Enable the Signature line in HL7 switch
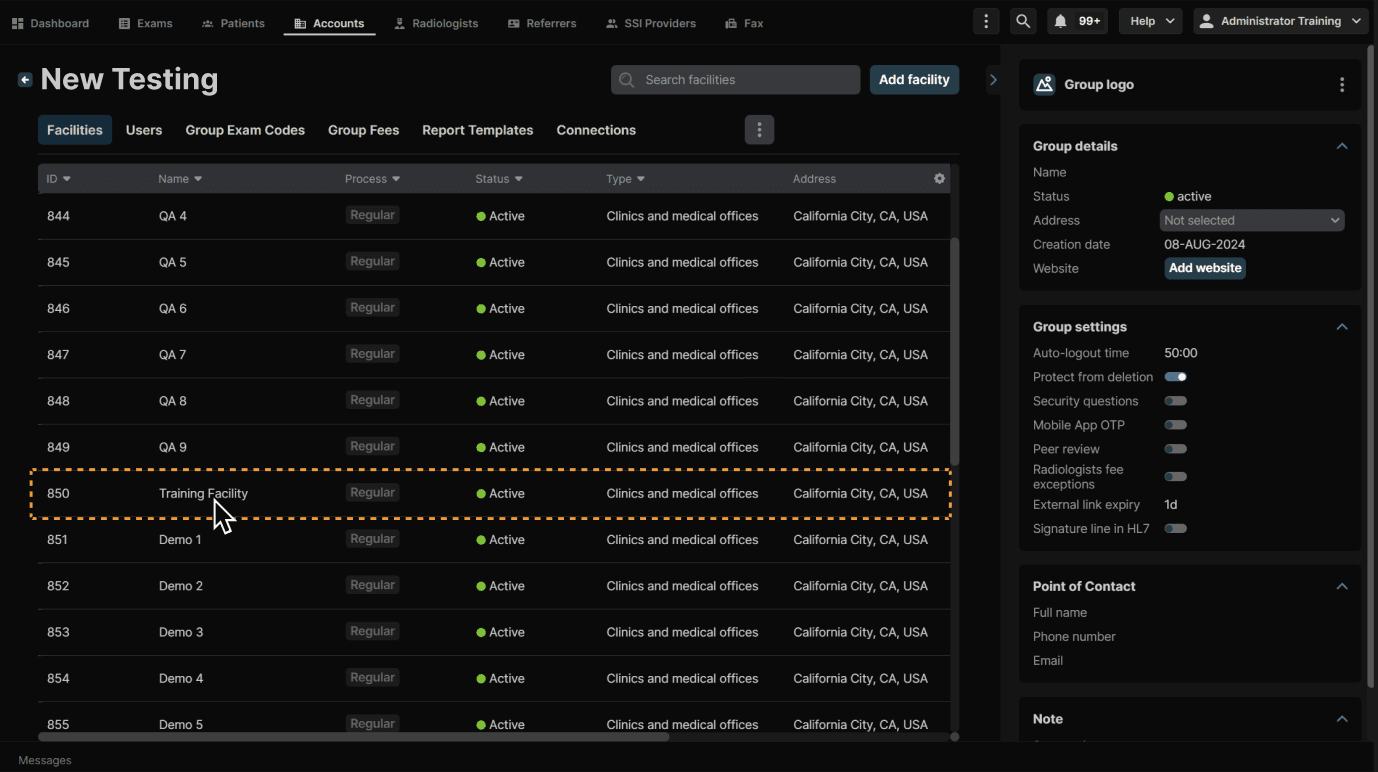The image size is (1378, 772). point(1176,528)
